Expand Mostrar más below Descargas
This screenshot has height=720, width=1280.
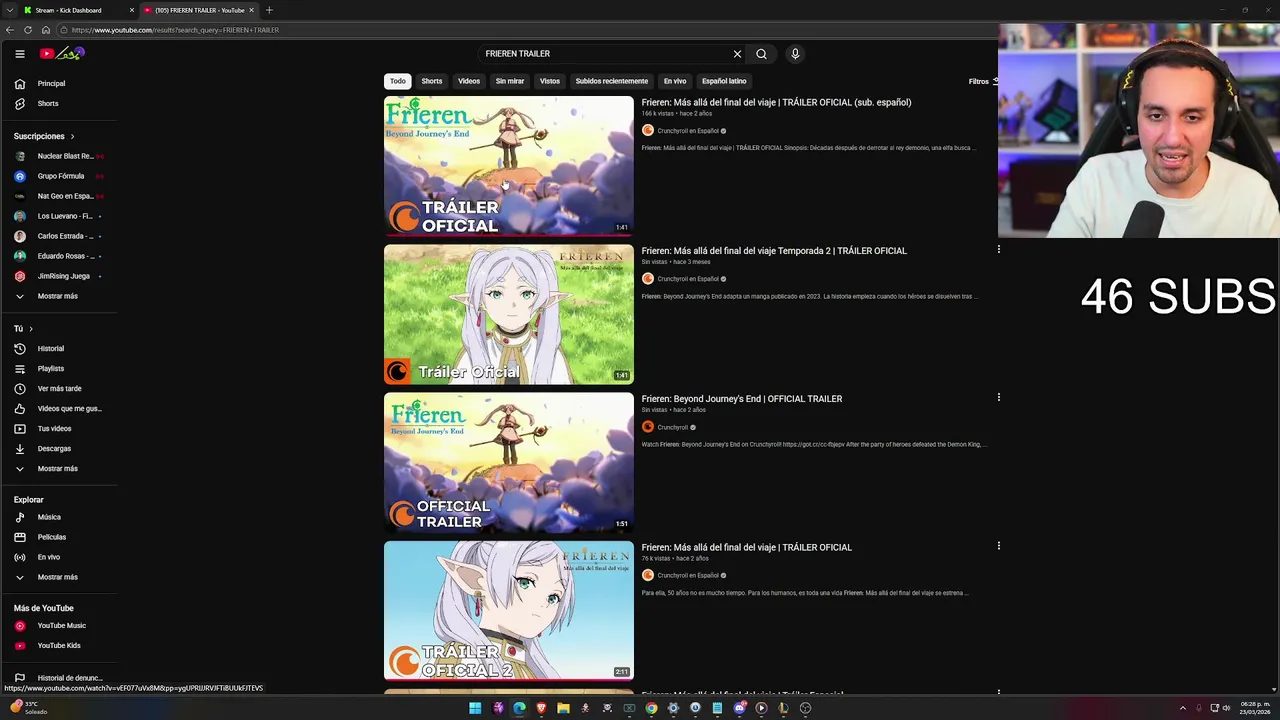point(58,469)
